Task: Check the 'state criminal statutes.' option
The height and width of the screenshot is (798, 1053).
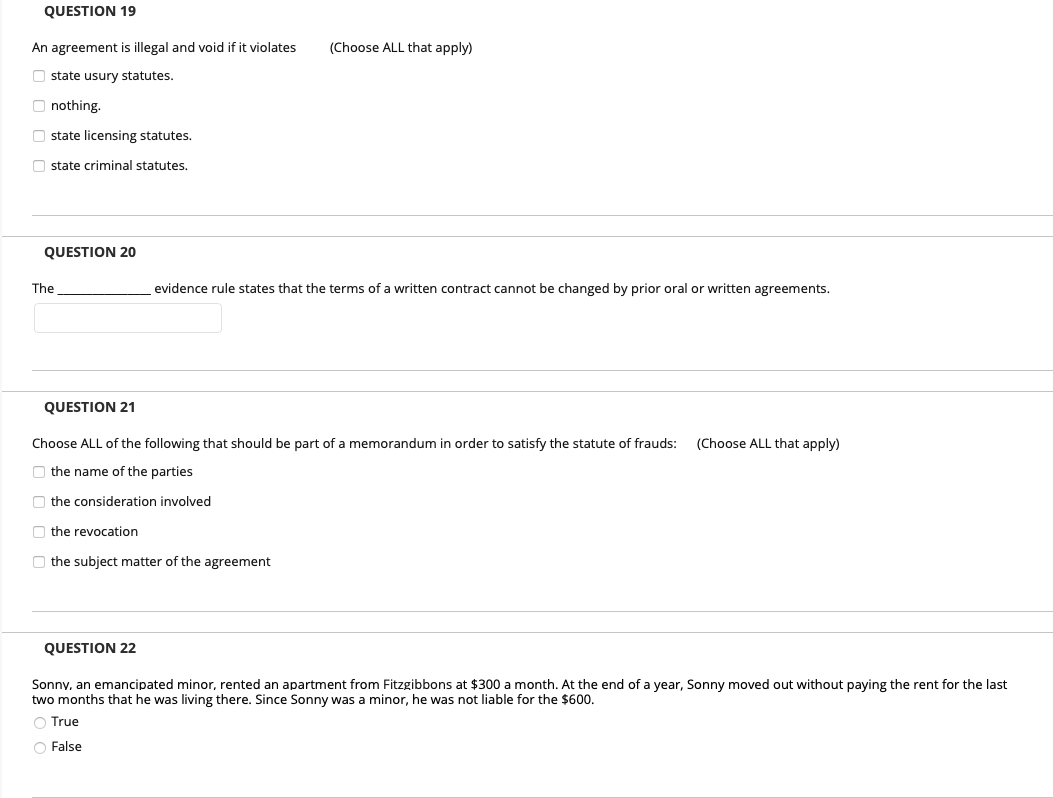Action: 38,165
